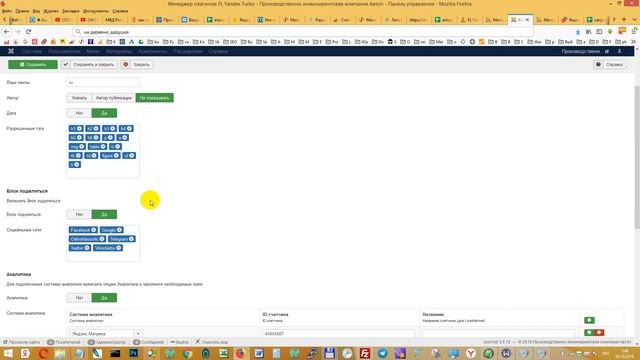This screenshot has width=640, height=360.
Task: Click the Joomla logo in admin menu
Action: 11,51
